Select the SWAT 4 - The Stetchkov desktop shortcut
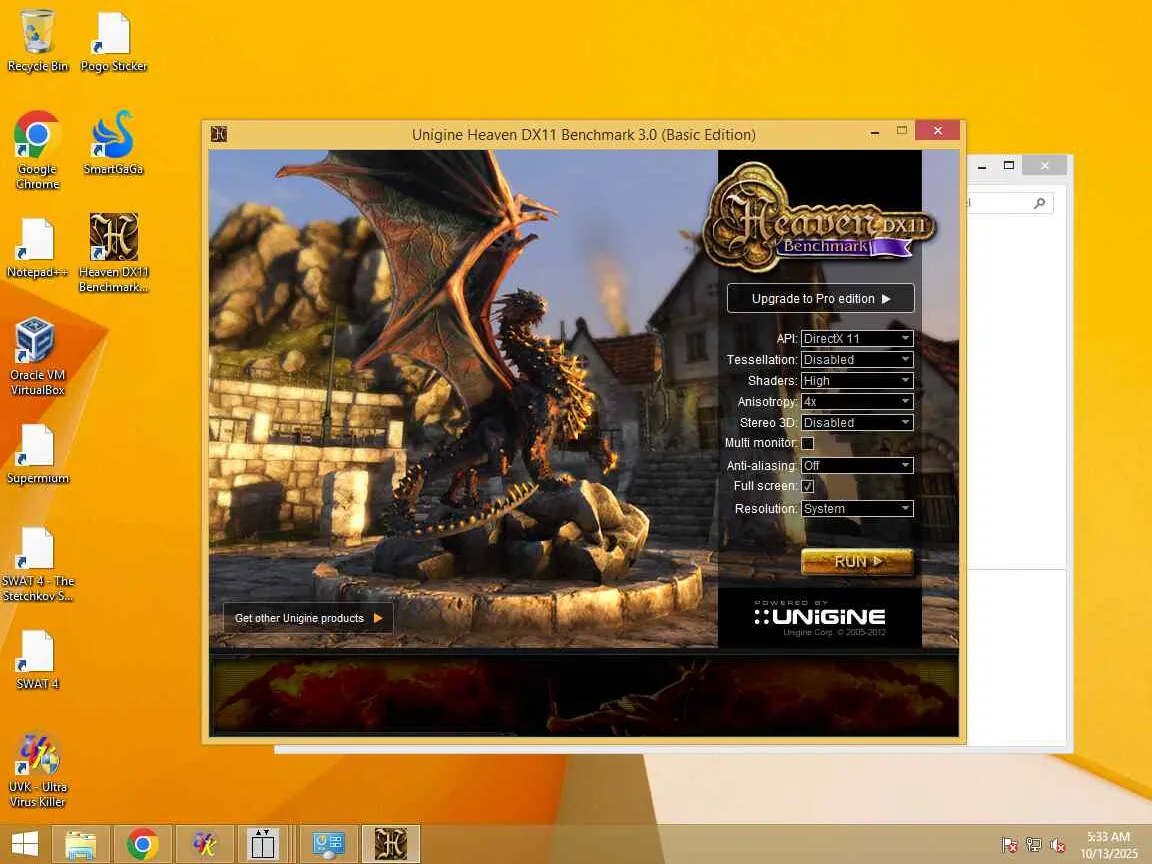 pos(37,564)
